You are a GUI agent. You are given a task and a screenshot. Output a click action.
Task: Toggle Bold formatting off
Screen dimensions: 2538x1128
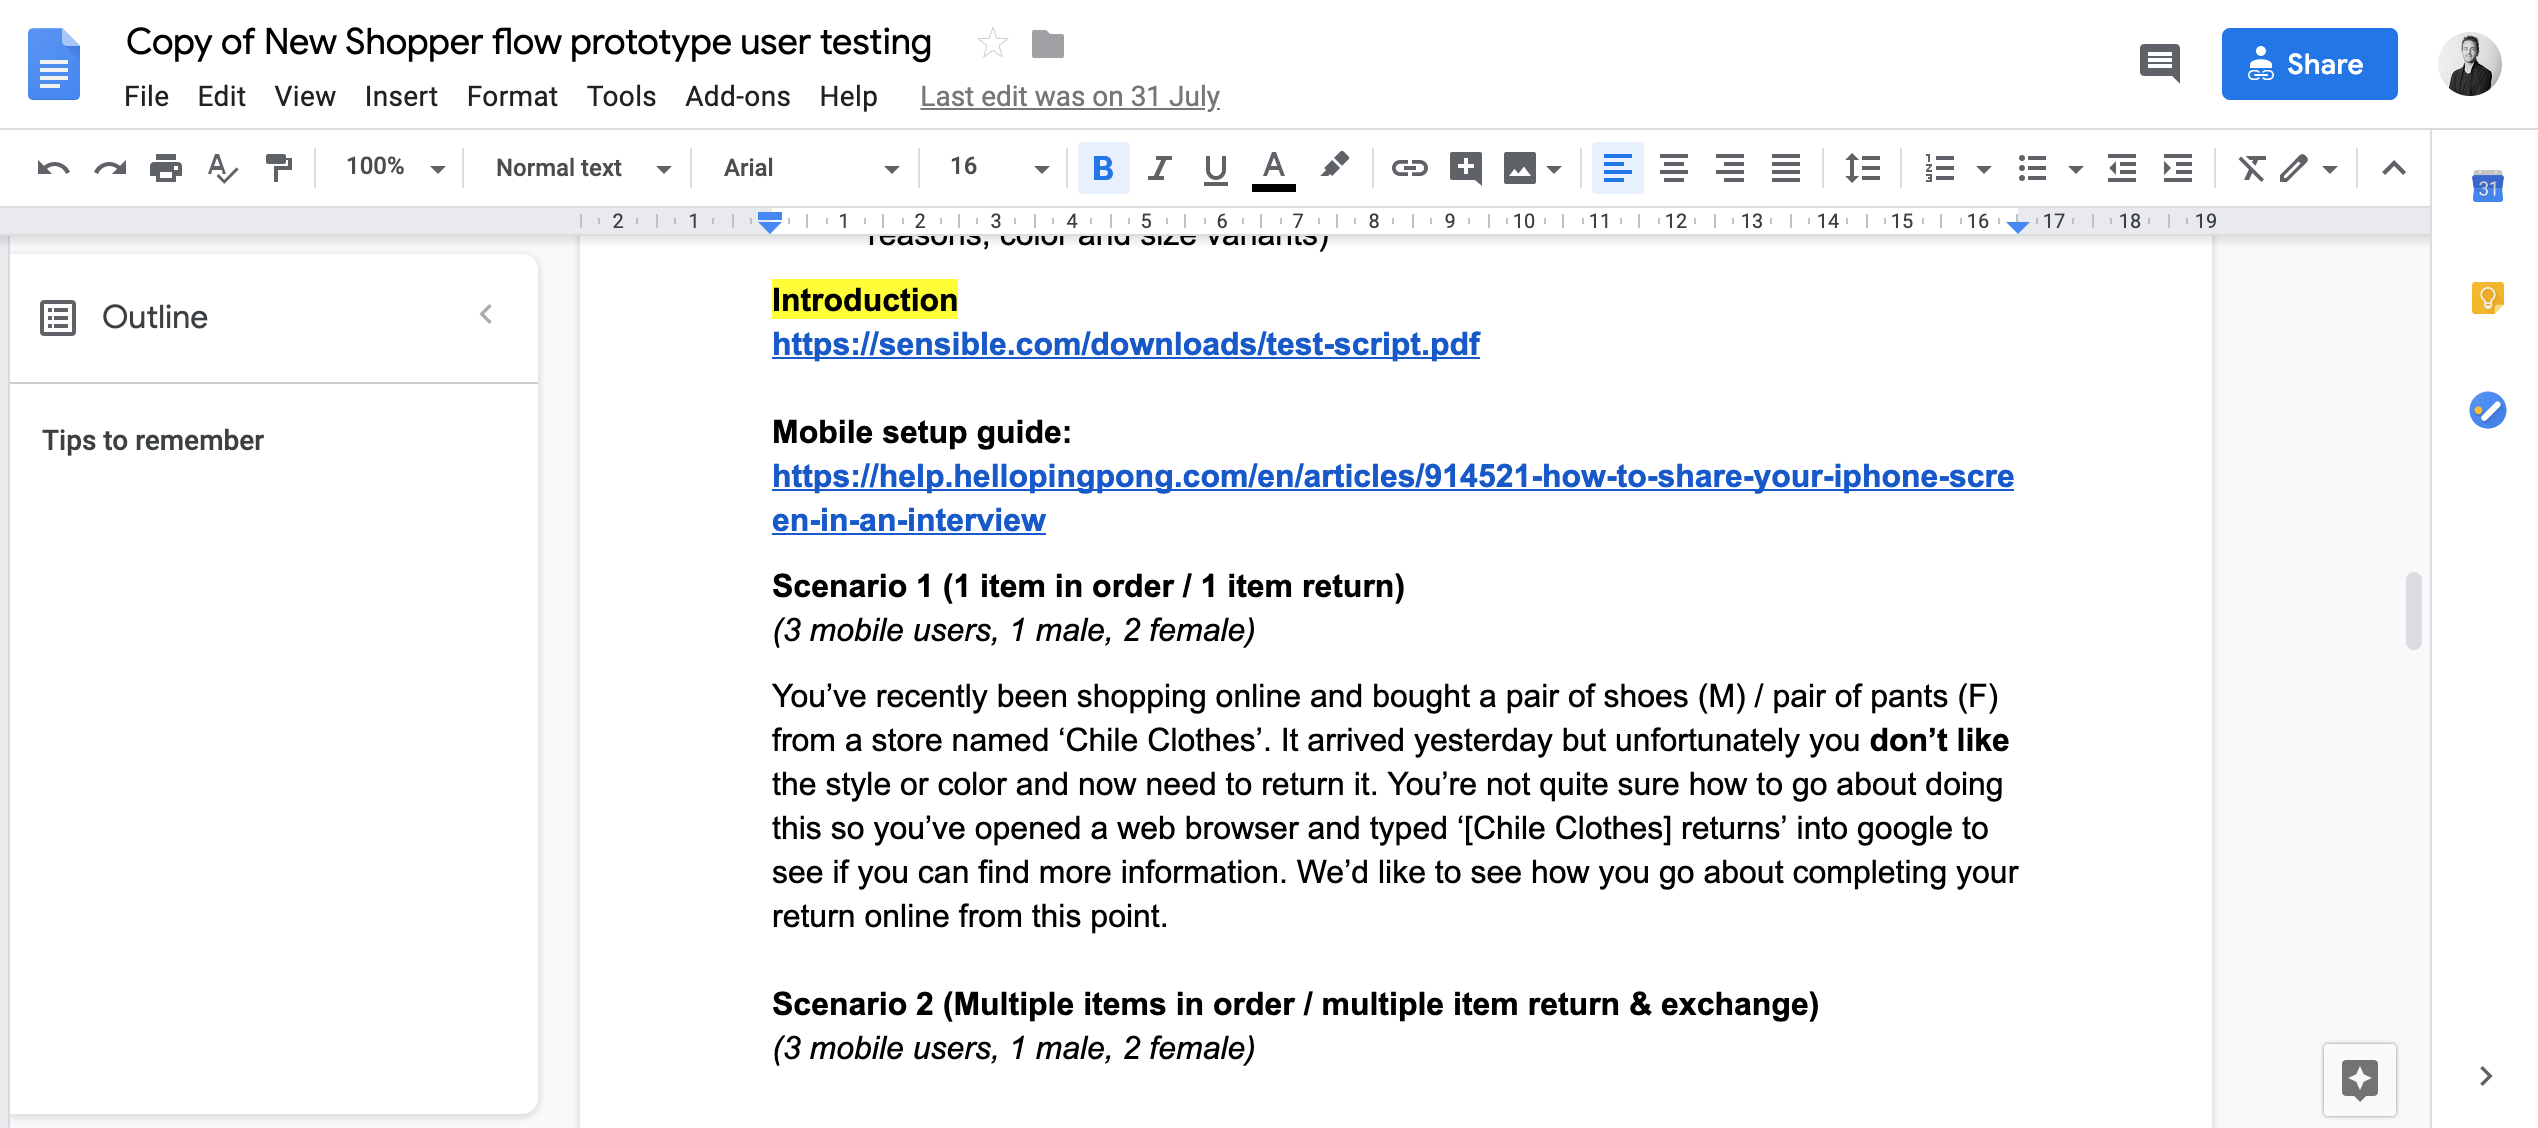coord(1103,168)
